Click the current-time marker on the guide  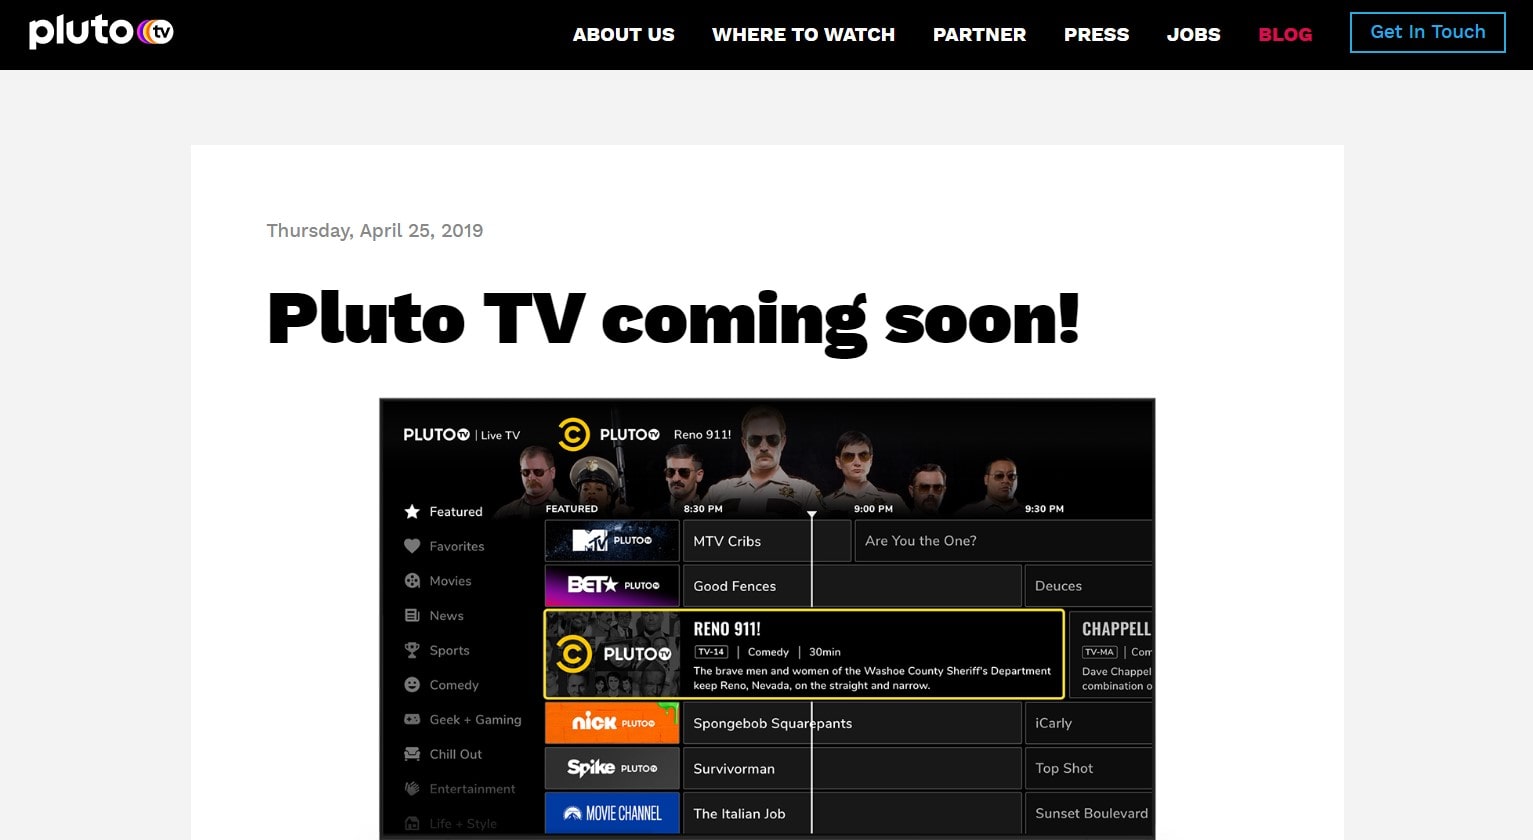point(812,514)
